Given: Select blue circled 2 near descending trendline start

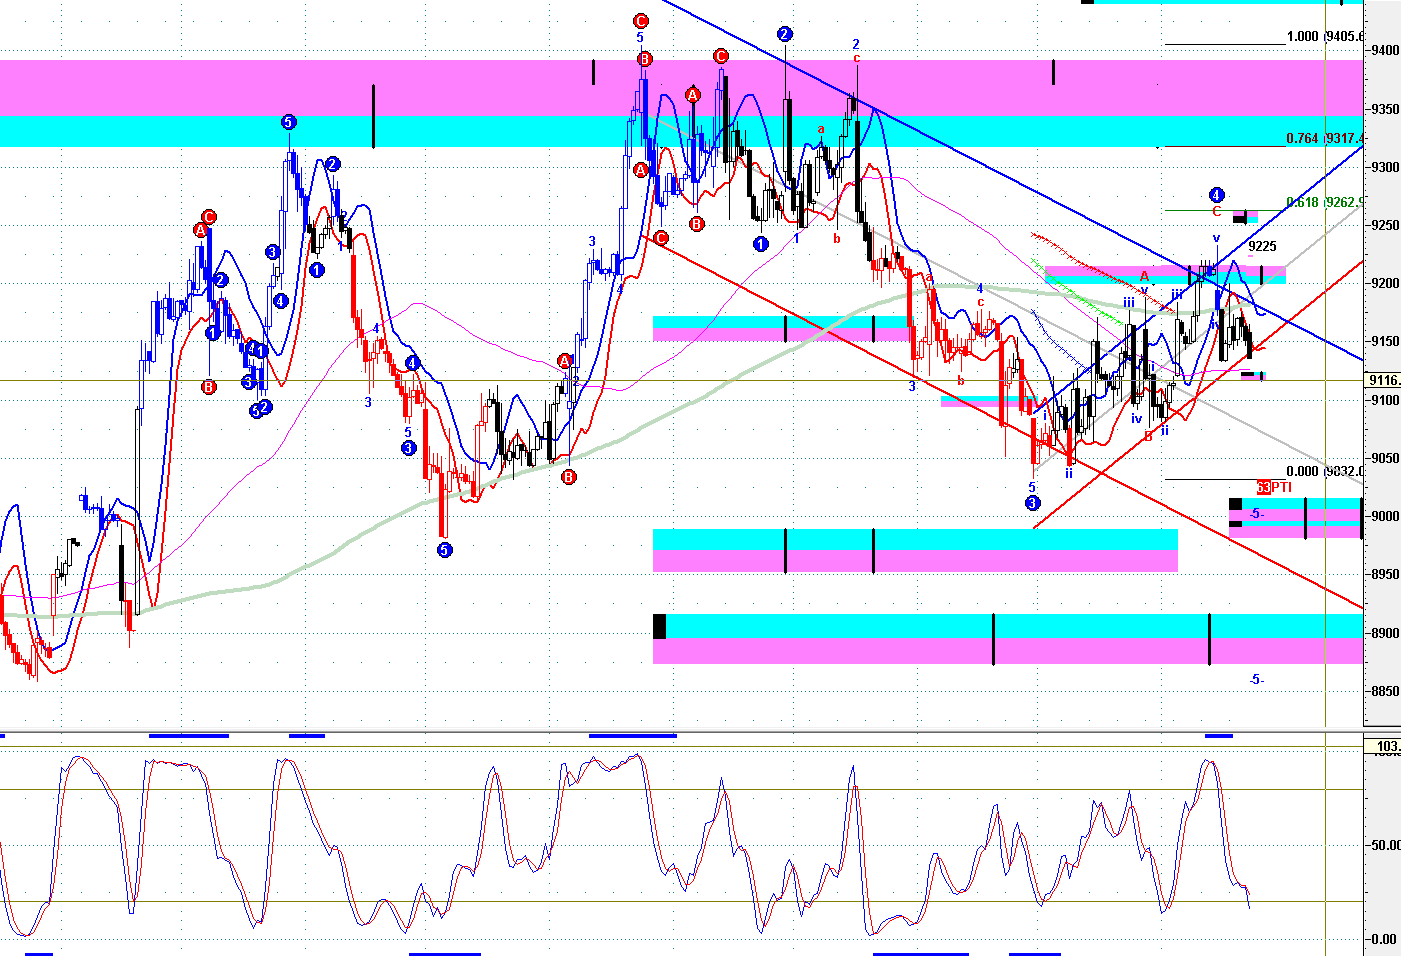Looking at the screenshot, I should coord(785,34).
